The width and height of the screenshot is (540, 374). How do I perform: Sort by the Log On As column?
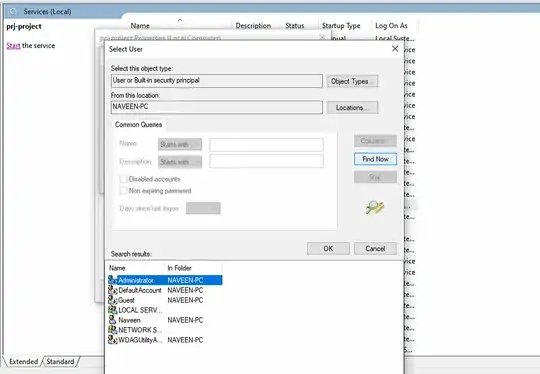coord(391,25)
